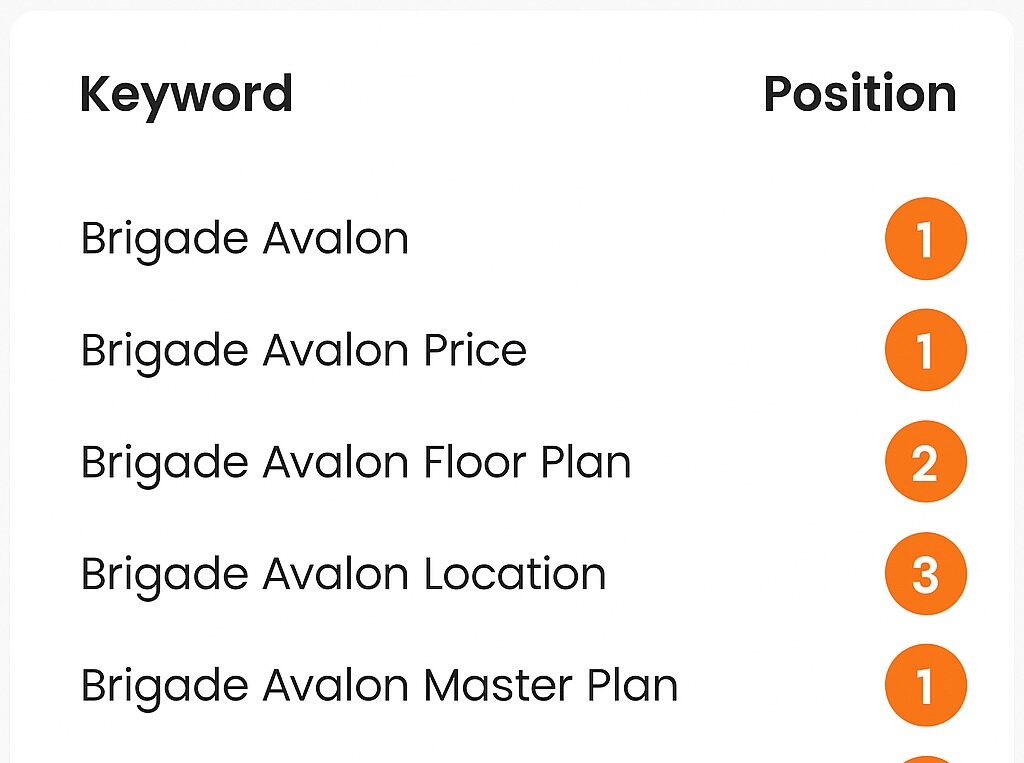Click the words Floor Plan in third row
This screenshot has height=763, width=1024.
coord(527,462)
